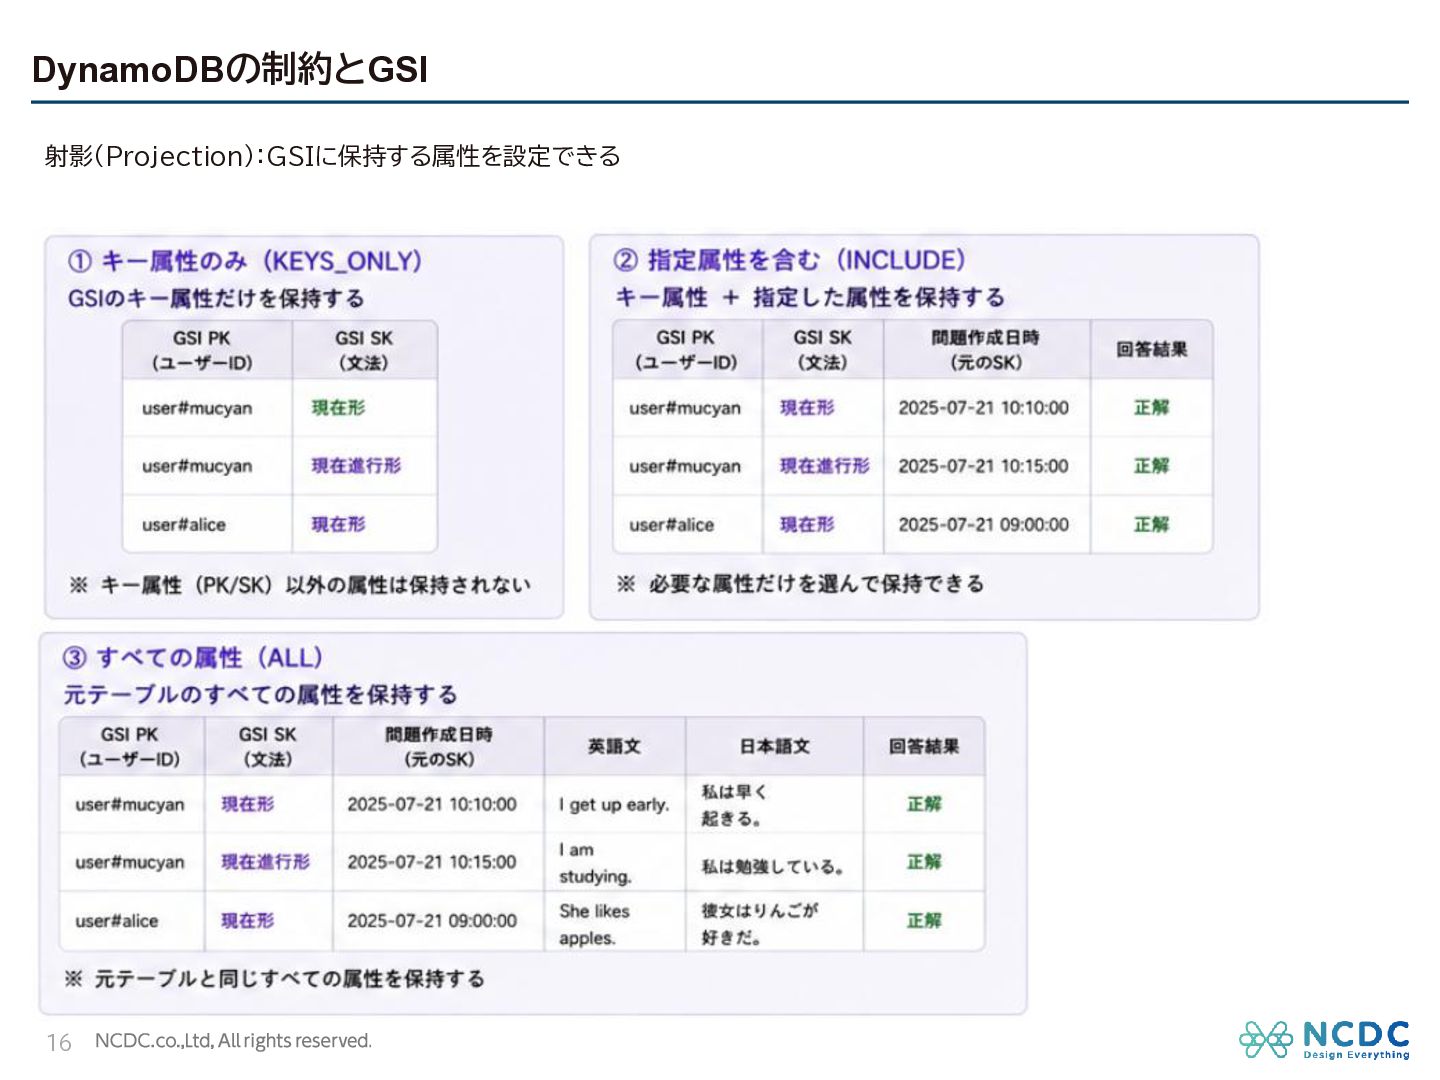1440x1080 pixels.
Task: Select text GSIのキー属性だけを保持する
Action: [x=216, y=298]
